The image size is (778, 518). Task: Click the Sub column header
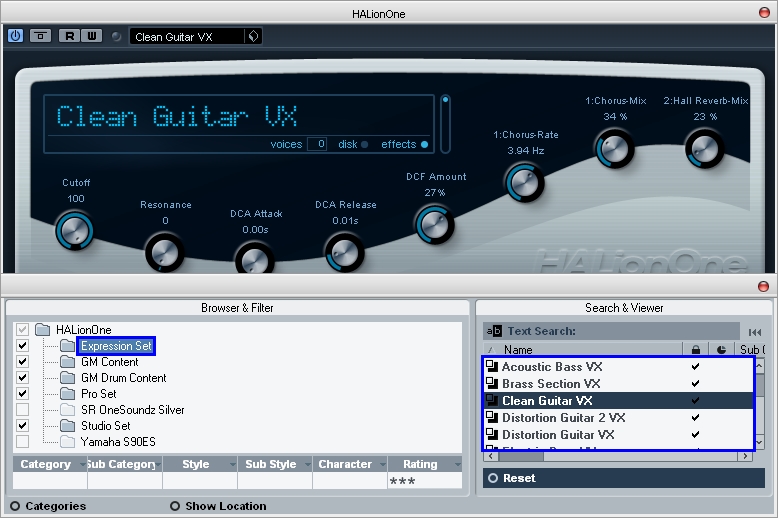751,350
